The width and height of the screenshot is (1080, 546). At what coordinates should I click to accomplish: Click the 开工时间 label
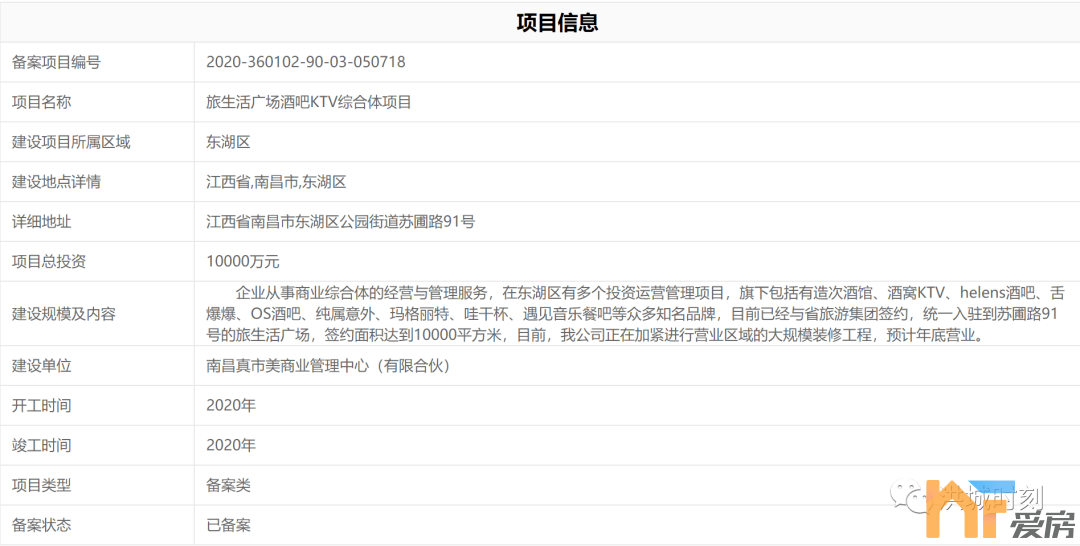click(x=41, y=406)
